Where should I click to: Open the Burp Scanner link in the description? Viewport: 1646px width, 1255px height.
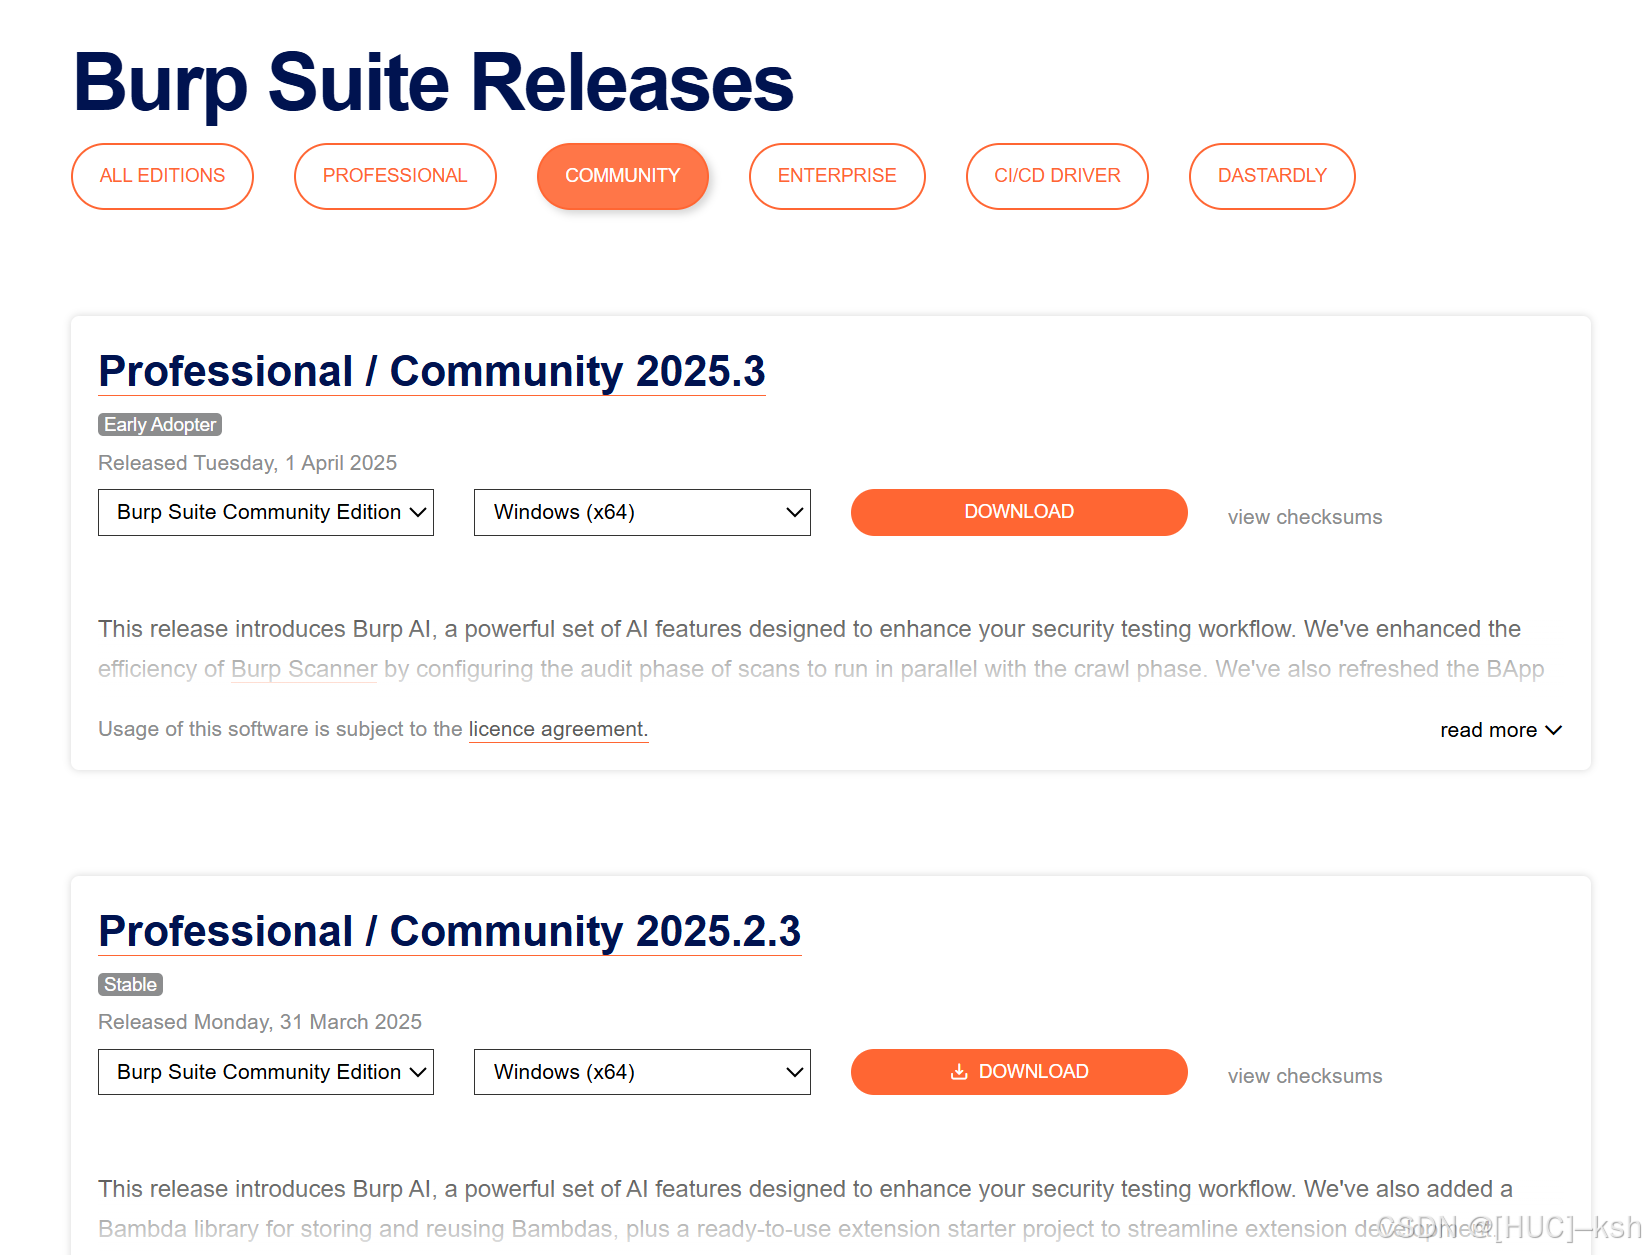click(304, 669)
